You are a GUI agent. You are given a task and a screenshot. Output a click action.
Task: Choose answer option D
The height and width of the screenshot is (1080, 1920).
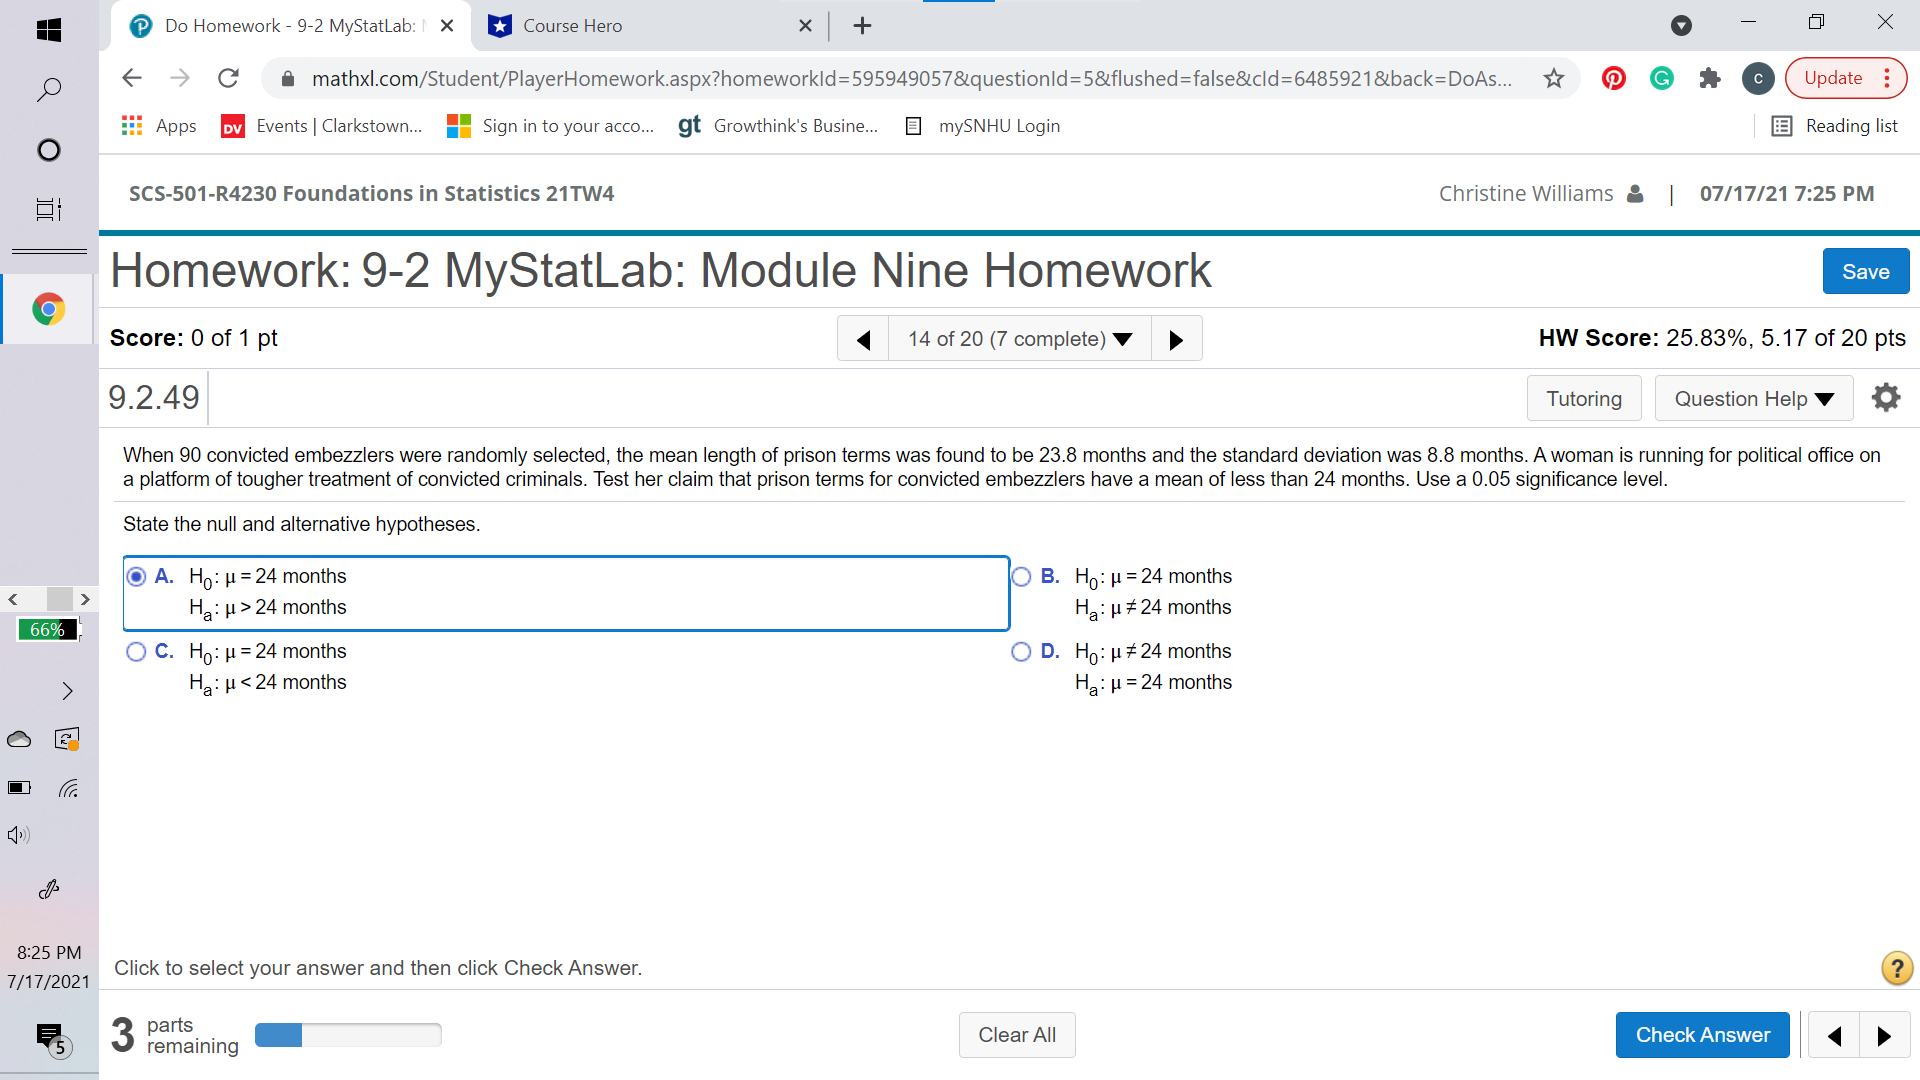pyautogui.click(x=1022, y=651)
